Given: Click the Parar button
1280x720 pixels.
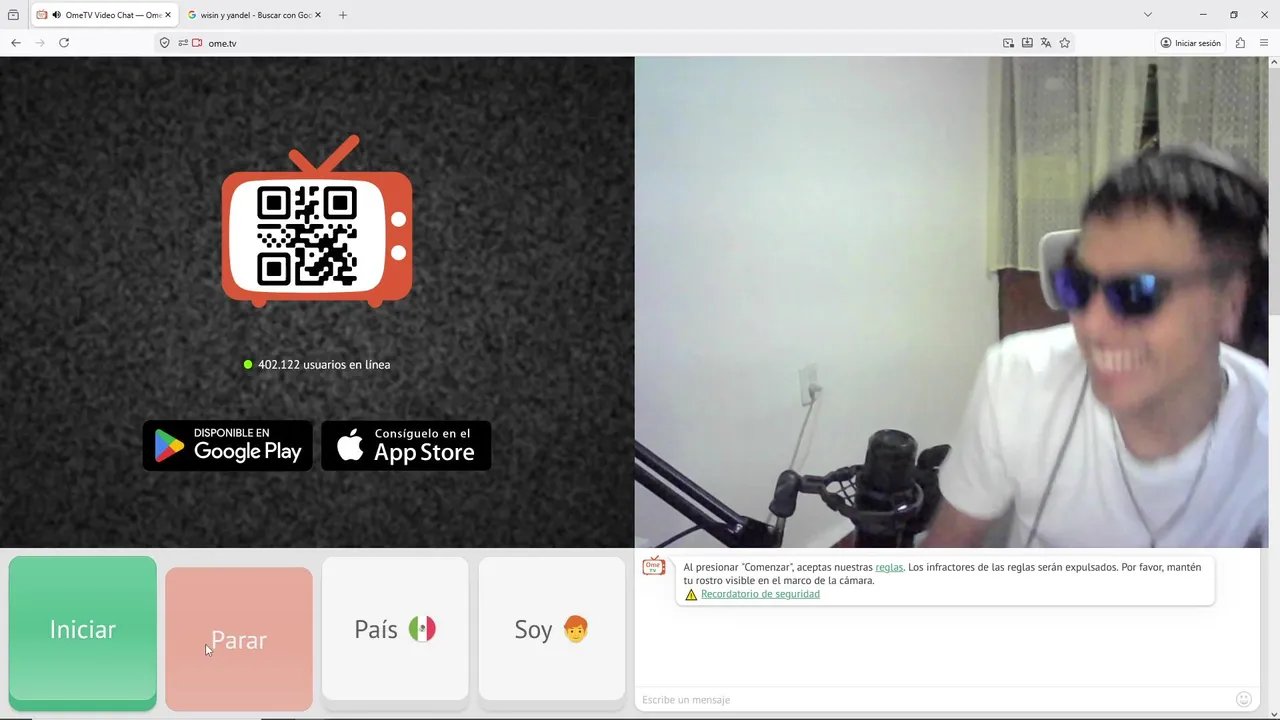Looking at the screenshot, I should tap(239, 639).
